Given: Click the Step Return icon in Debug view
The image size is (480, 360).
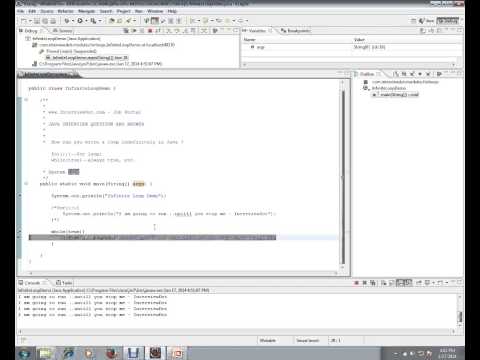Looking at the screenshot, I should click(185, 31).
